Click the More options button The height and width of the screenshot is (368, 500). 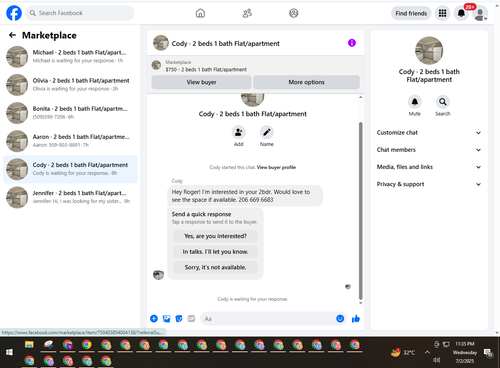click(306, 82)
